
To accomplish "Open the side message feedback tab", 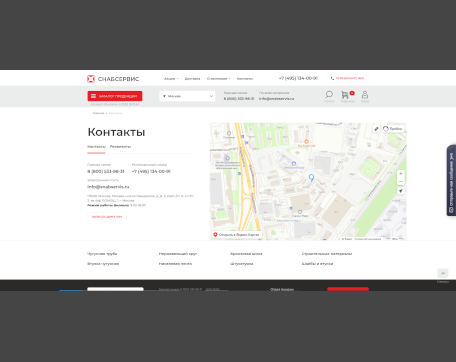I will 451,180.
